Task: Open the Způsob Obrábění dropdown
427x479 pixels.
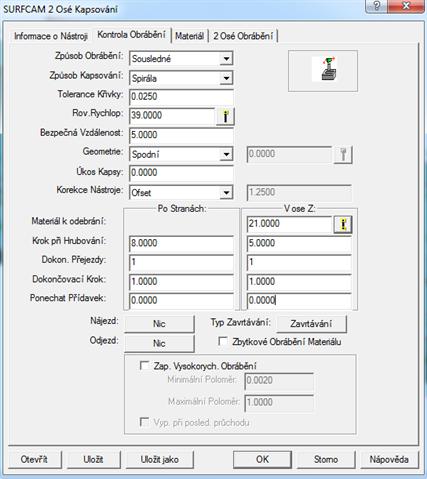Action: (x=226, y=59)
